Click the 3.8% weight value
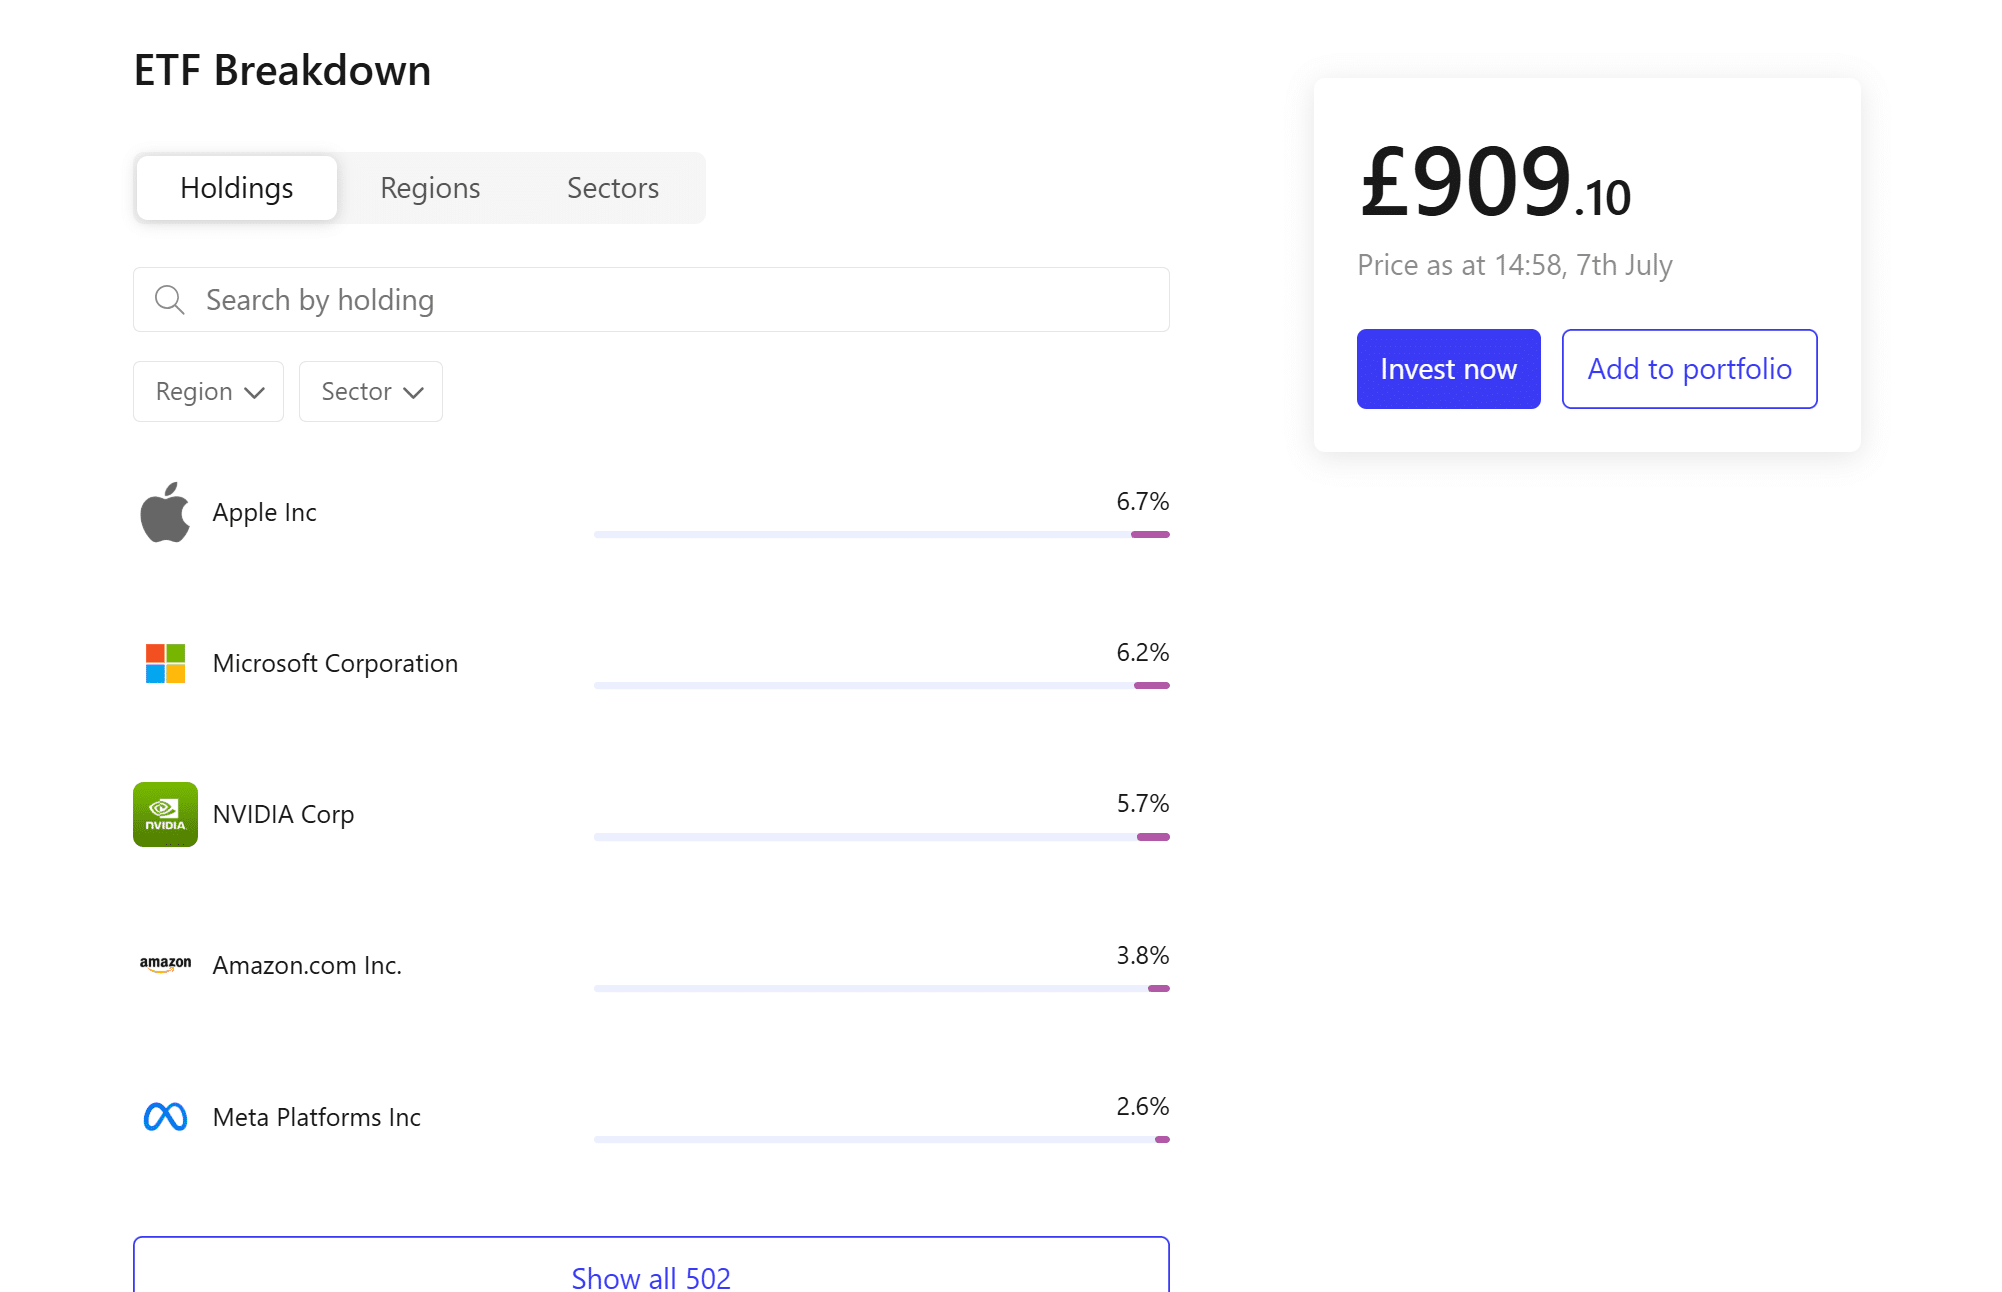This screenshot has height=1292, width=2002. (1142, 955)
